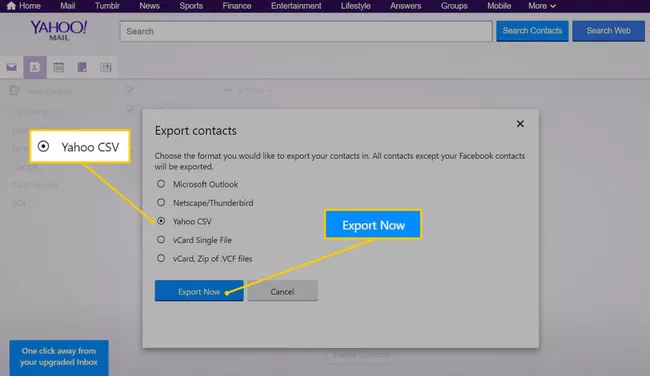
Task: Choose the Netscape/Thunderbird format option
Action: click(161, 202)
